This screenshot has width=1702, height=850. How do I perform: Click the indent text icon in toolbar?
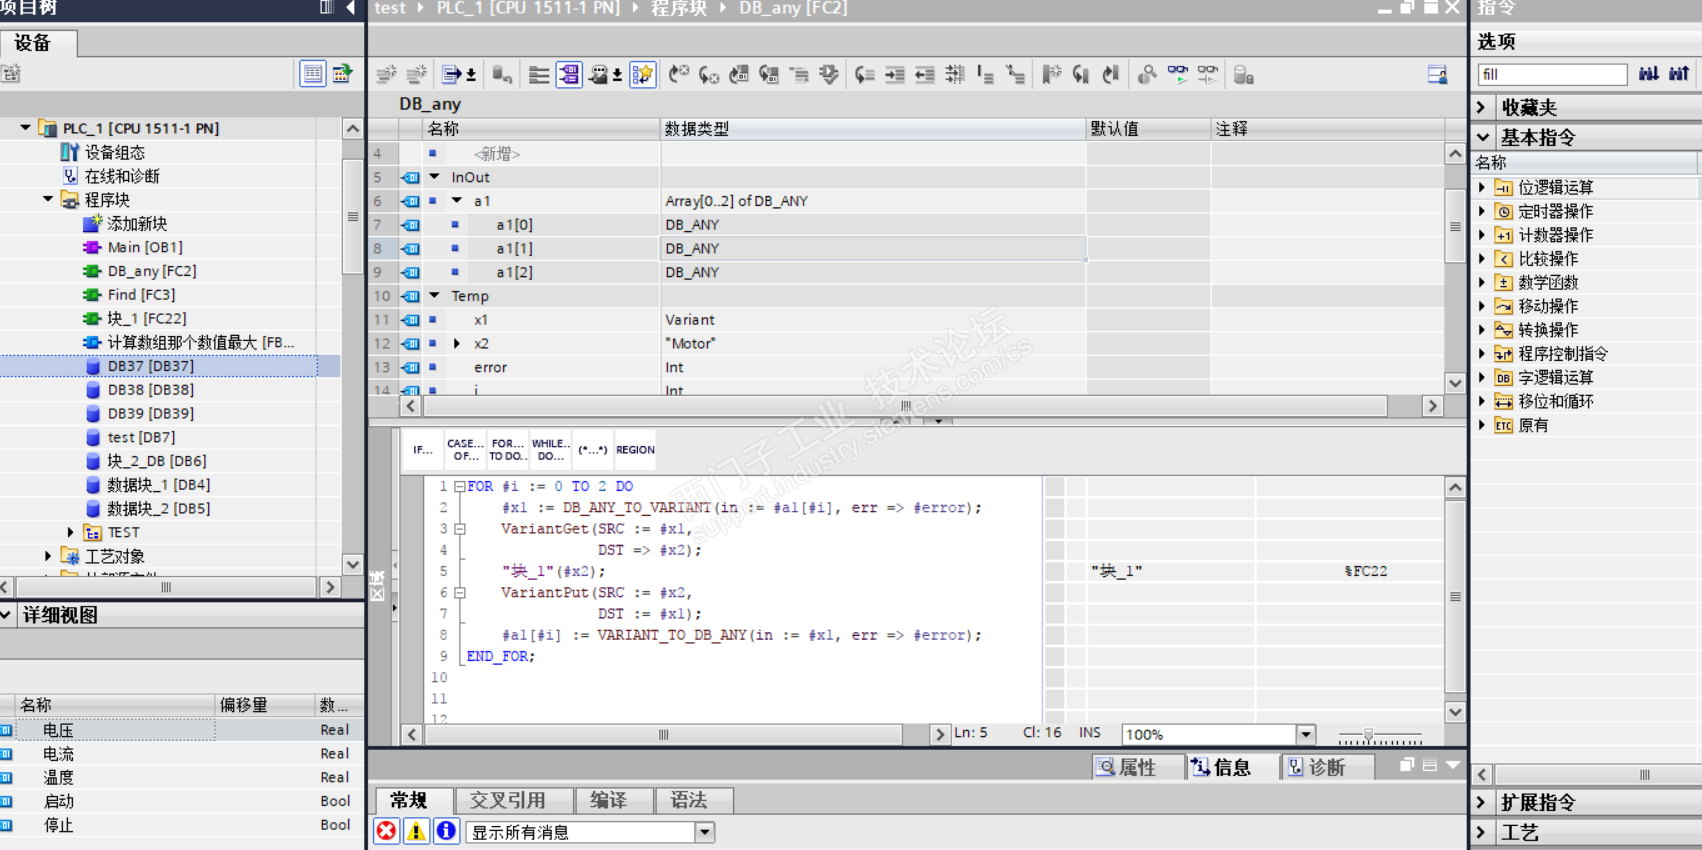coord(895,75)
